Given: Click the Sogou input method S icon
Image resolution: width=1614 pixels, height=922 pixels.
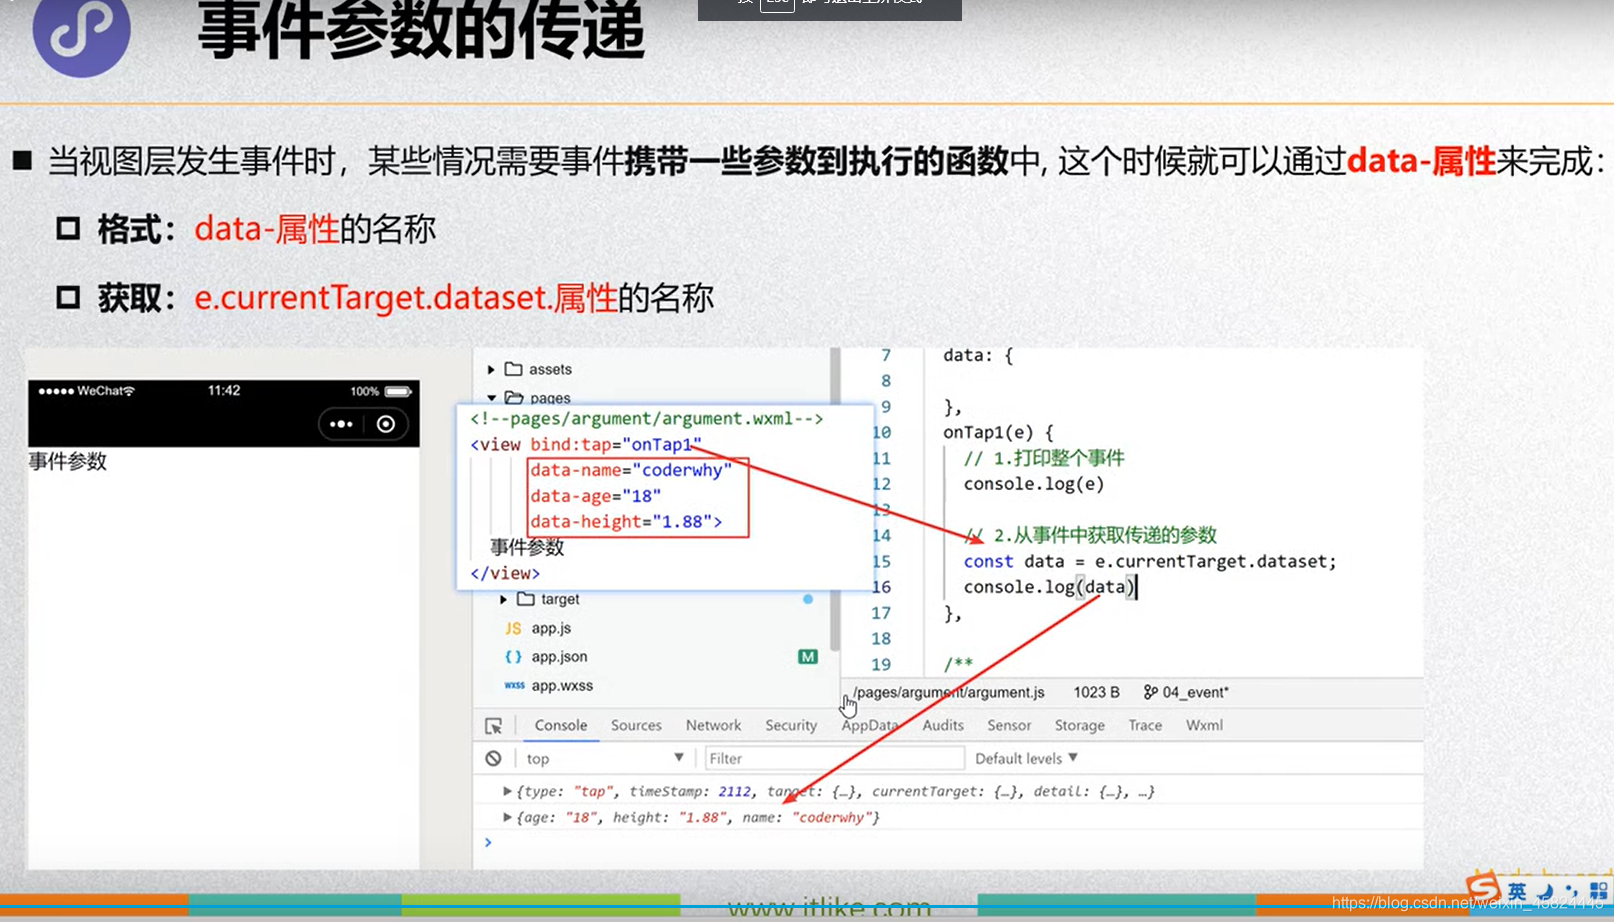Looking at the screenshot, I should (1483, 887).
